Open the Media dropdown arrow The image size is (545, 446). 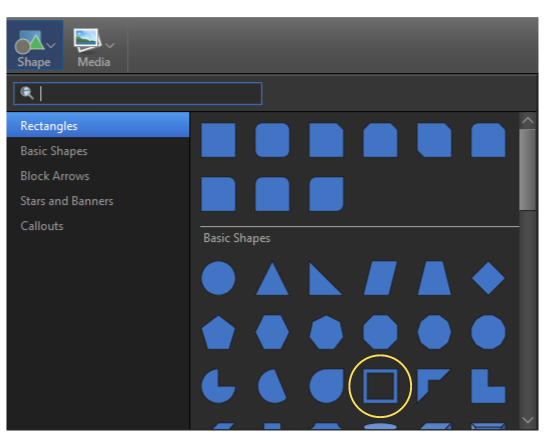click(109, 45)
